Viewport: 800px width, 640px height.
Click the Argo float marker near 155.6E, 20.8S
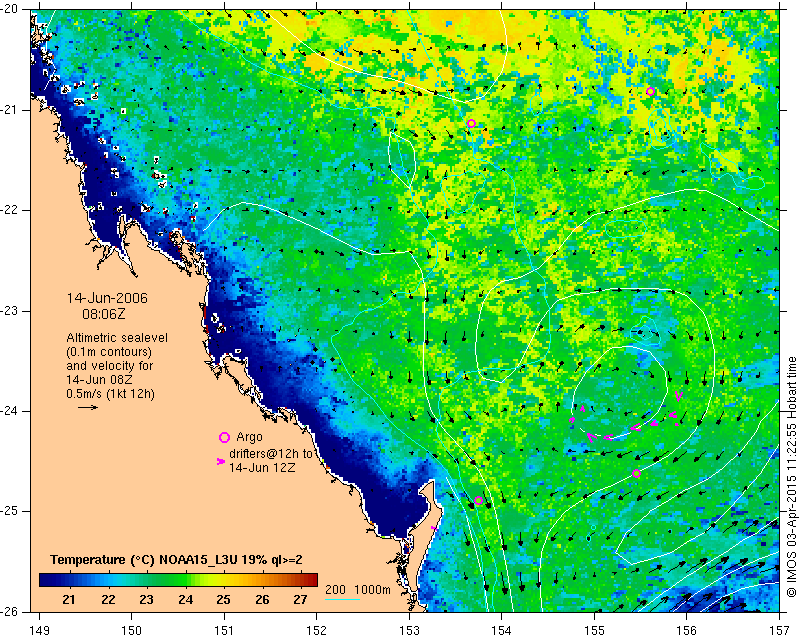coord(650,92)
